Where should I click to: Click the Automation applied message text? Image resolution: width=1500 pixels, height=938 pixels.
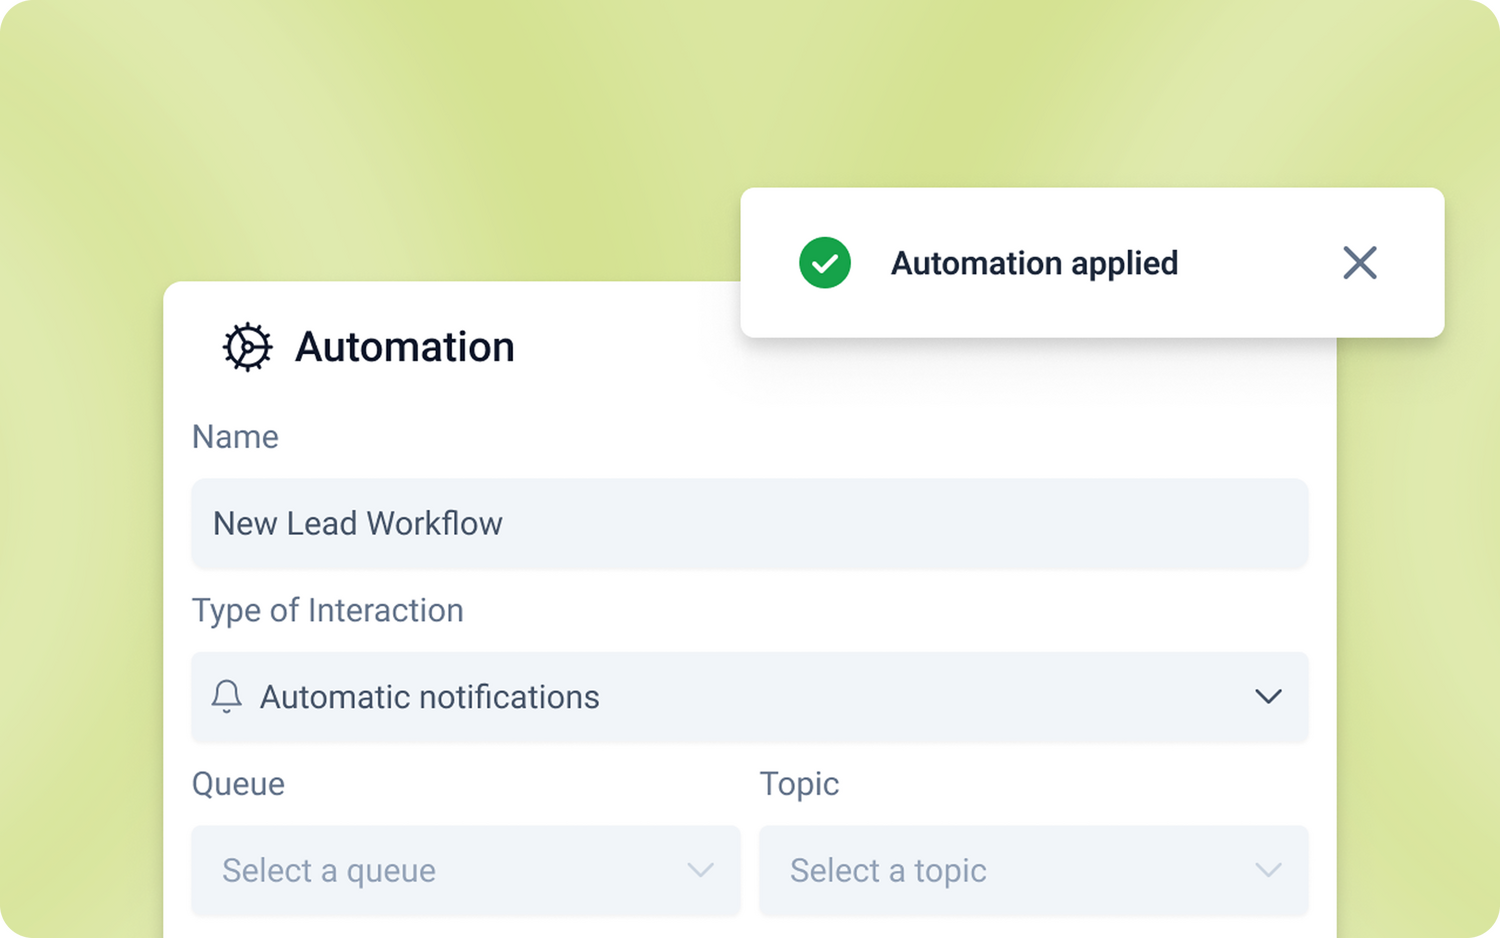(x=1034, y=263)
